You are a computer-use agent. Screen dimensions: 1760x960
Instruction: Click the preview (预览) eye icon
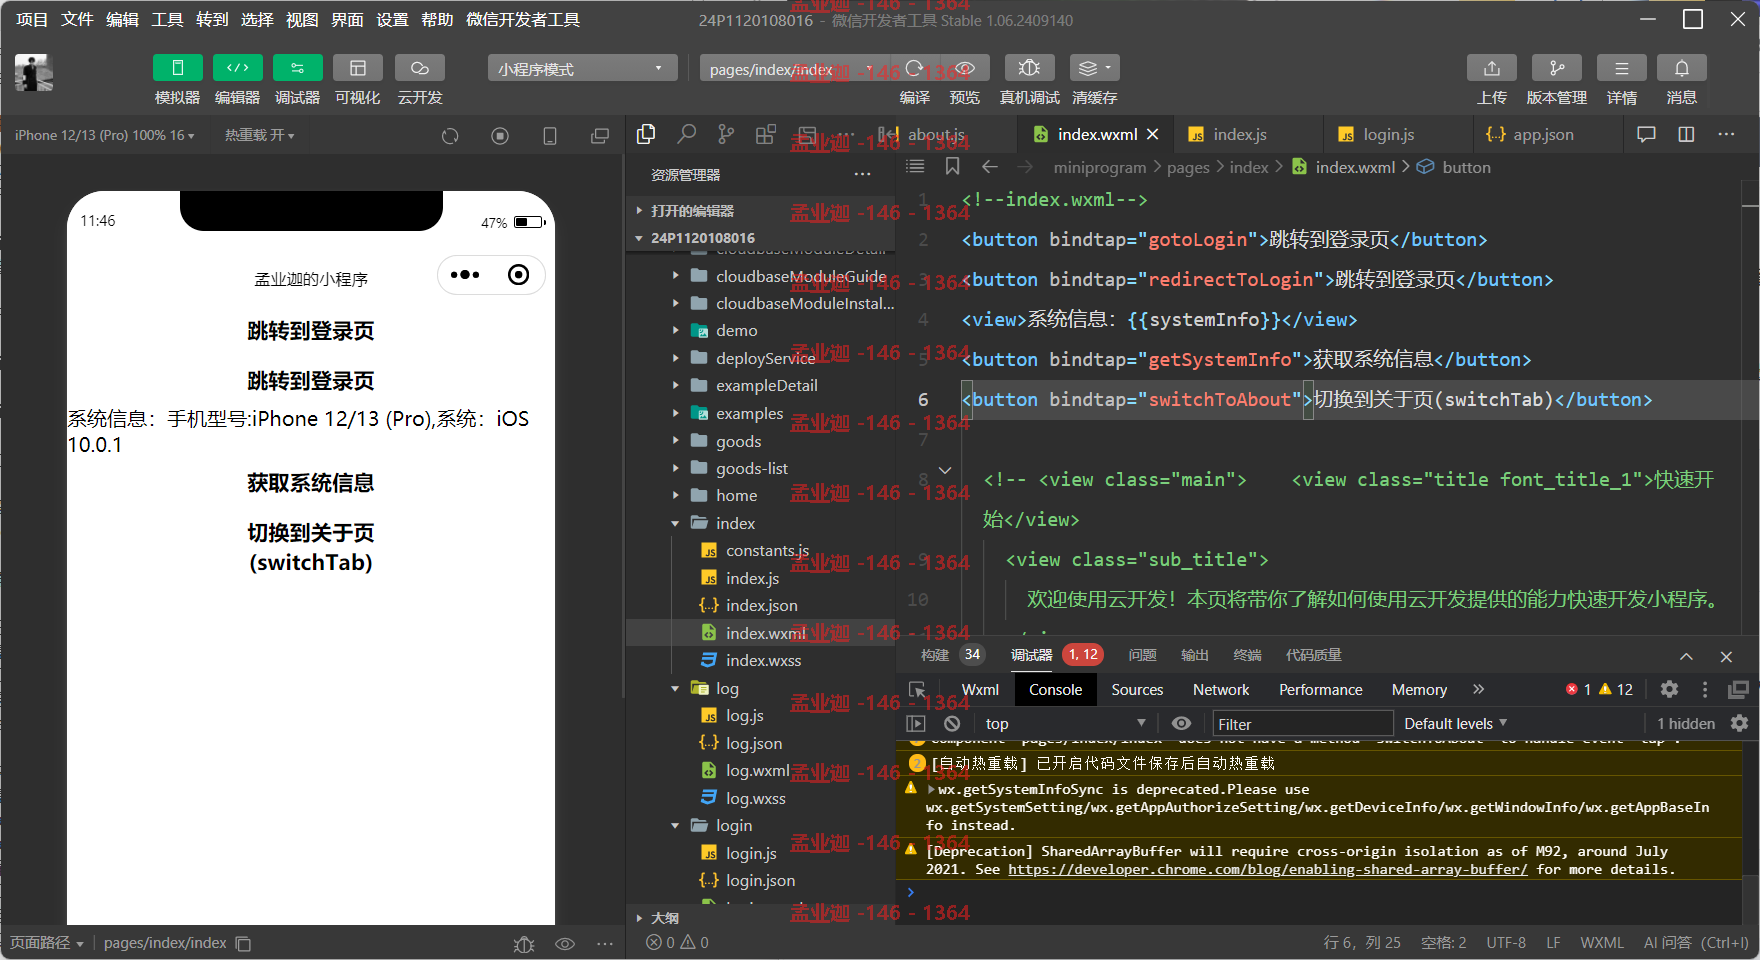coord(965,68)
